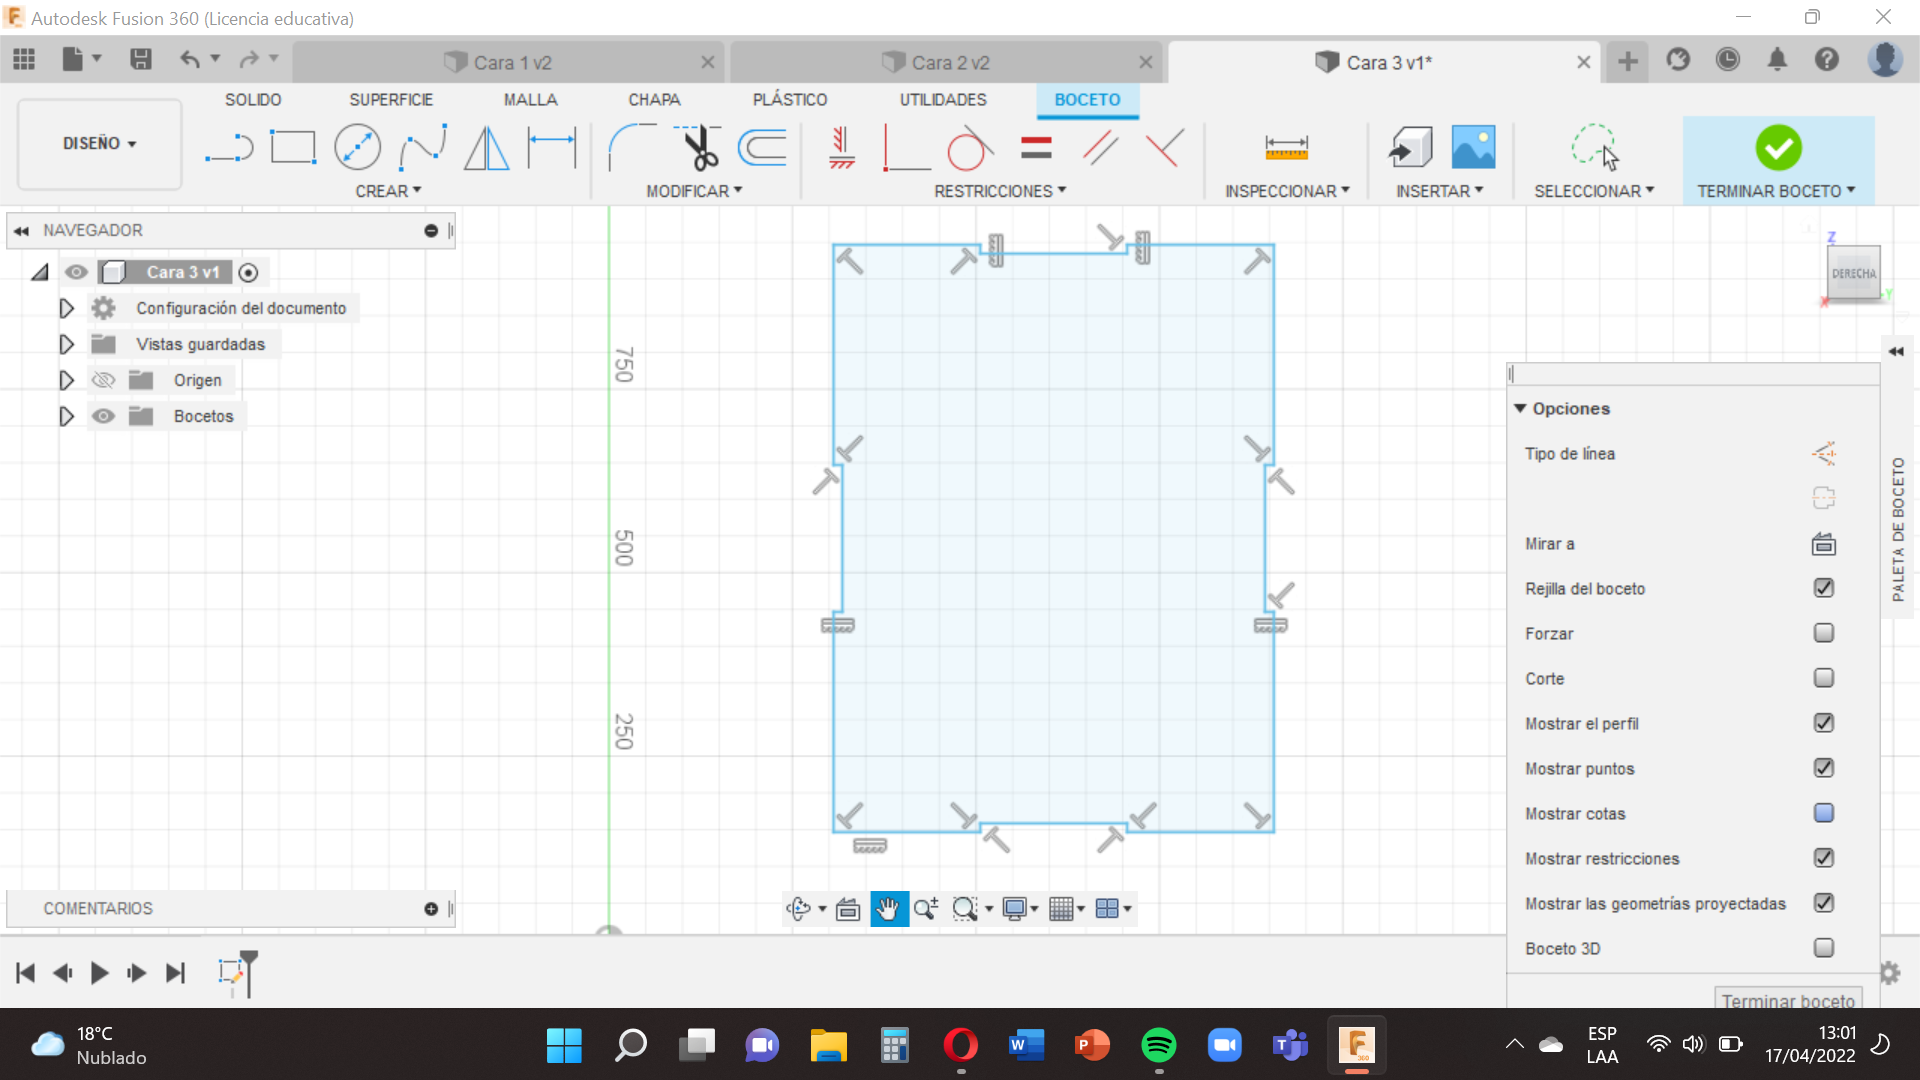Select the 2-point Rectangle tool
The image size is (1920, 1080).
pos(293,148)
